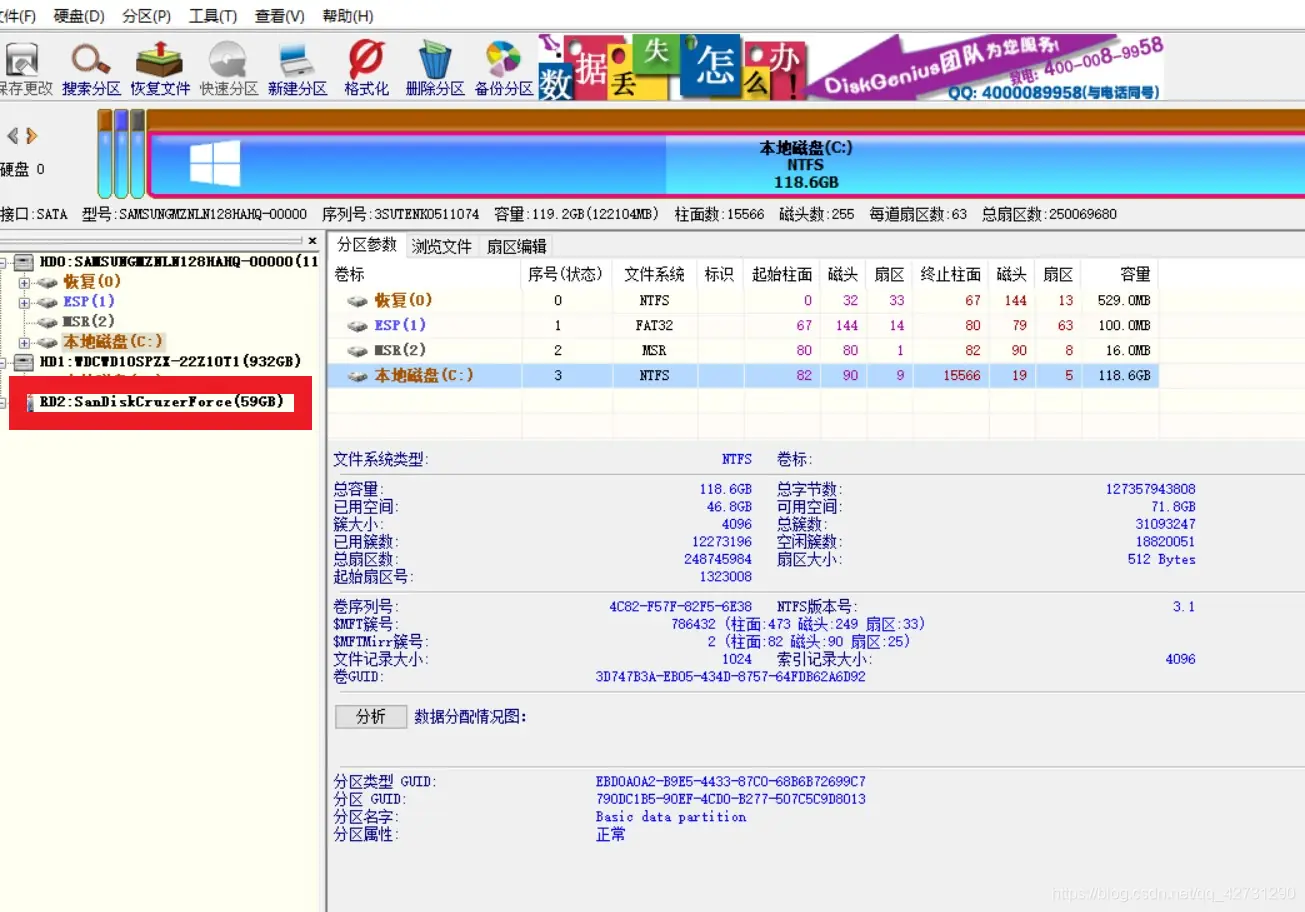Click the SanDisk USB drive icon in tree
The height and width of the screenshot is (912, 1305).
(30, 402)
